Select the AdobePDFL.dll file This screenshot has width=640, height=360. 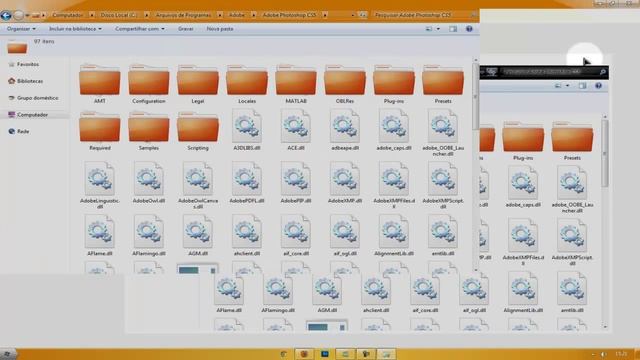247,183
